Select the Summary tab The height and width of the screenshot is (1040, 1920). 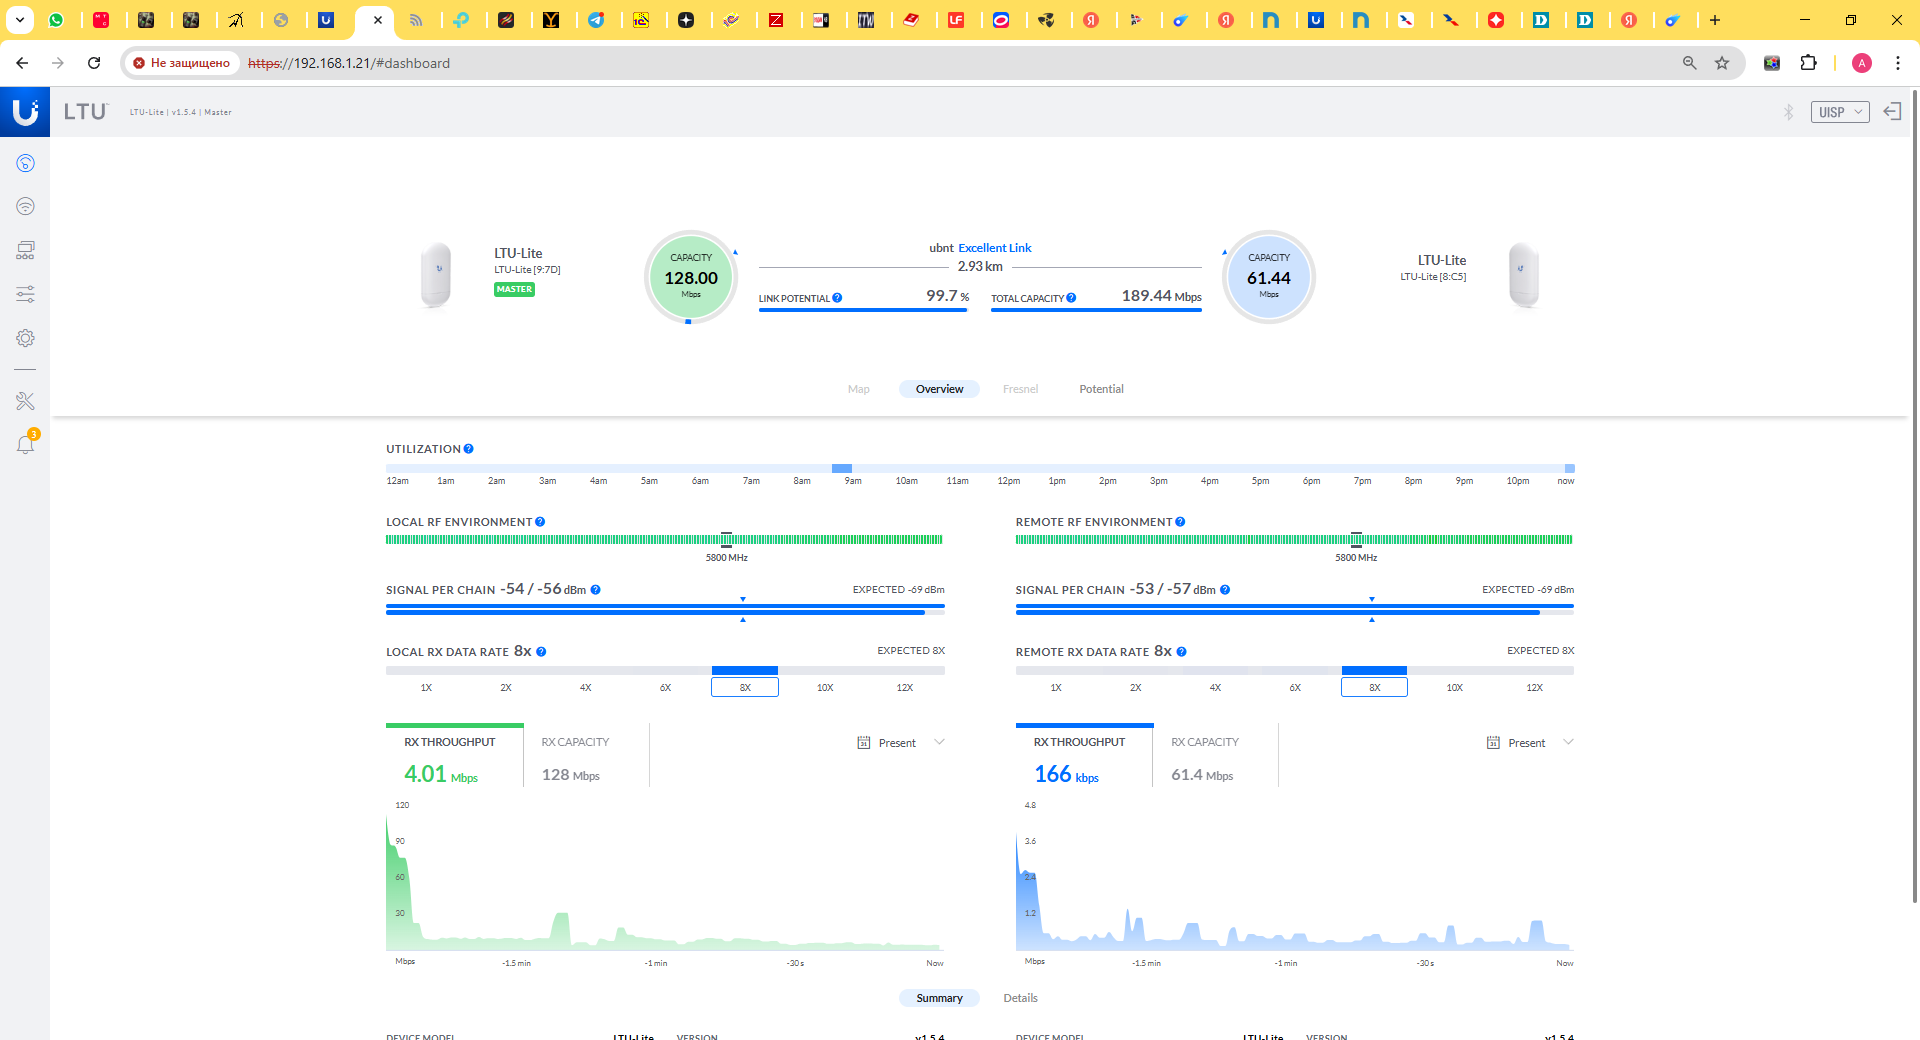coord(939,998)
